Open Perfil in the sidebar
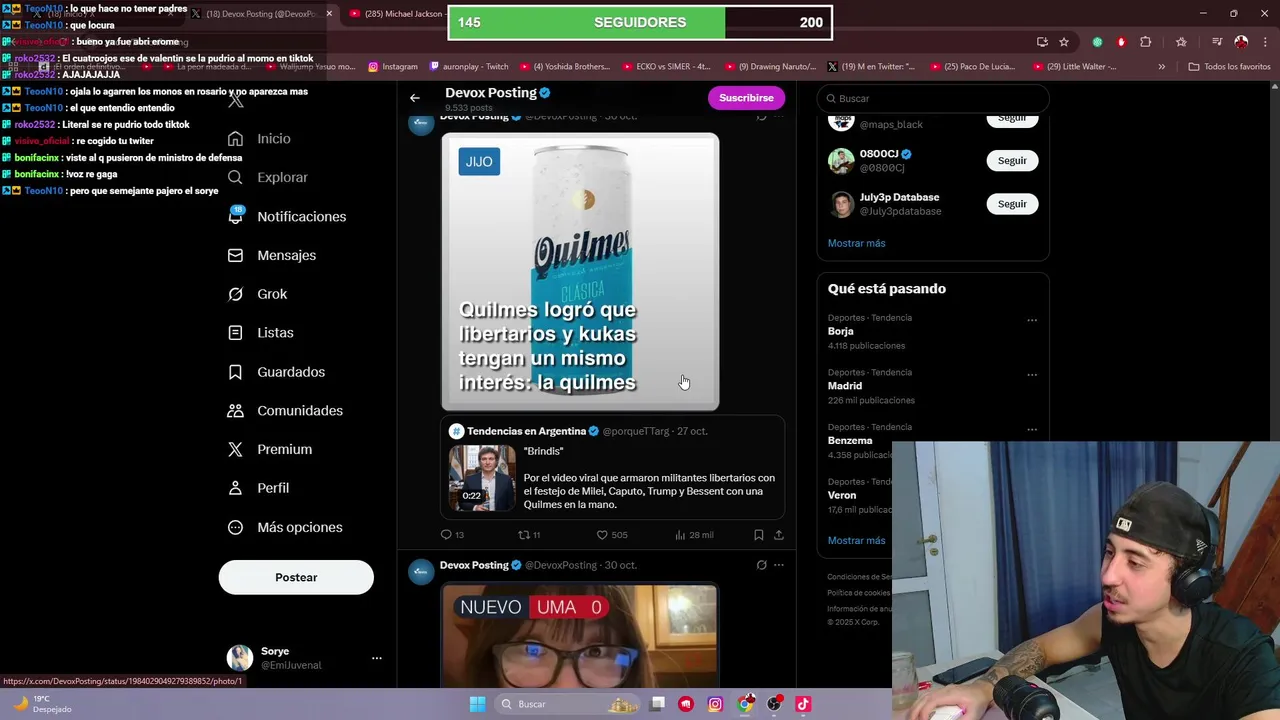 tap(259, 488)
